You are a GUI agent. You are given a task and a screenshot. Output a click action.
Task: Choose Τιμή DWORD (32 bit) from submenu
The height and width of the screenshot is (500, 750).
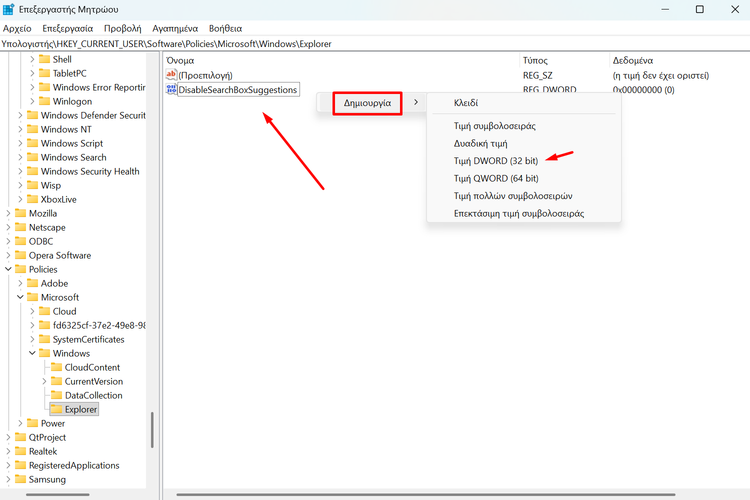click(x=496, y=160)
